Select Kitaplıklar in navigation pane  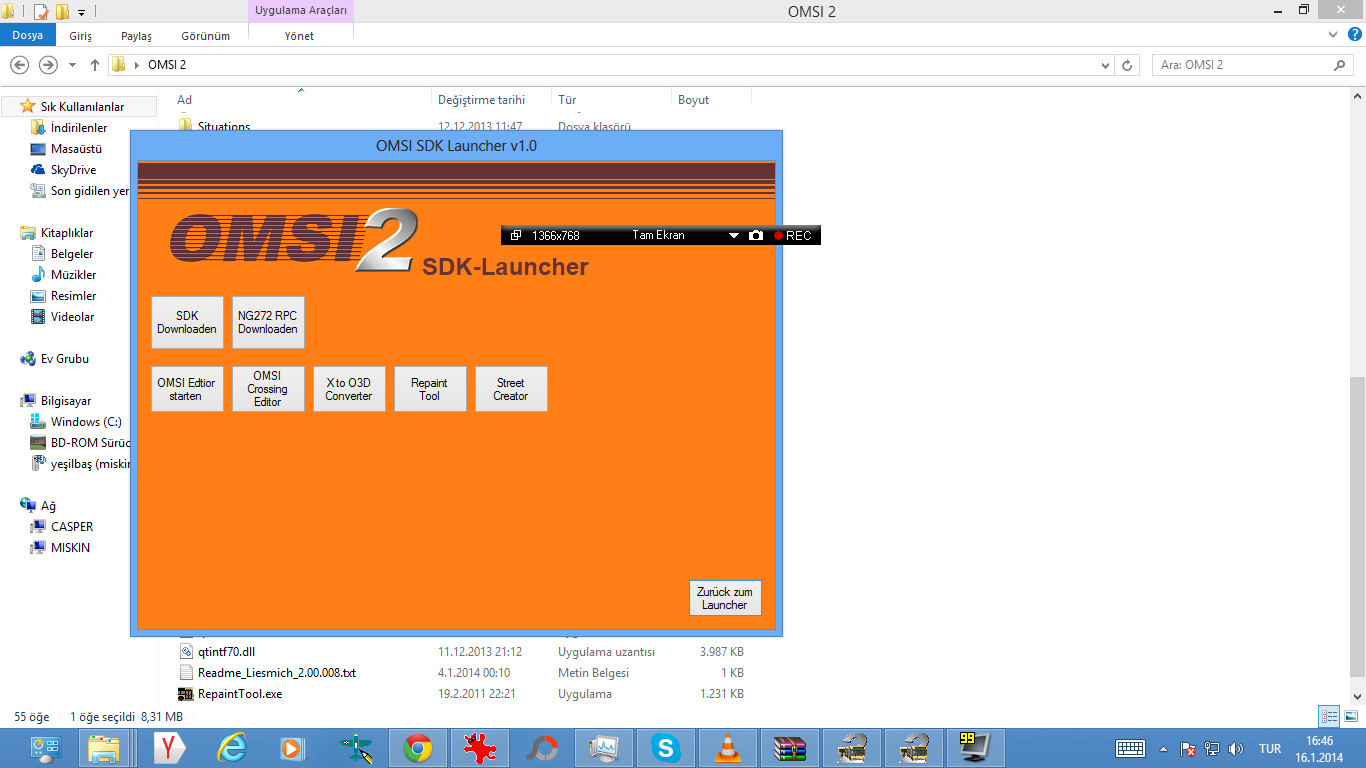(67, 233)
